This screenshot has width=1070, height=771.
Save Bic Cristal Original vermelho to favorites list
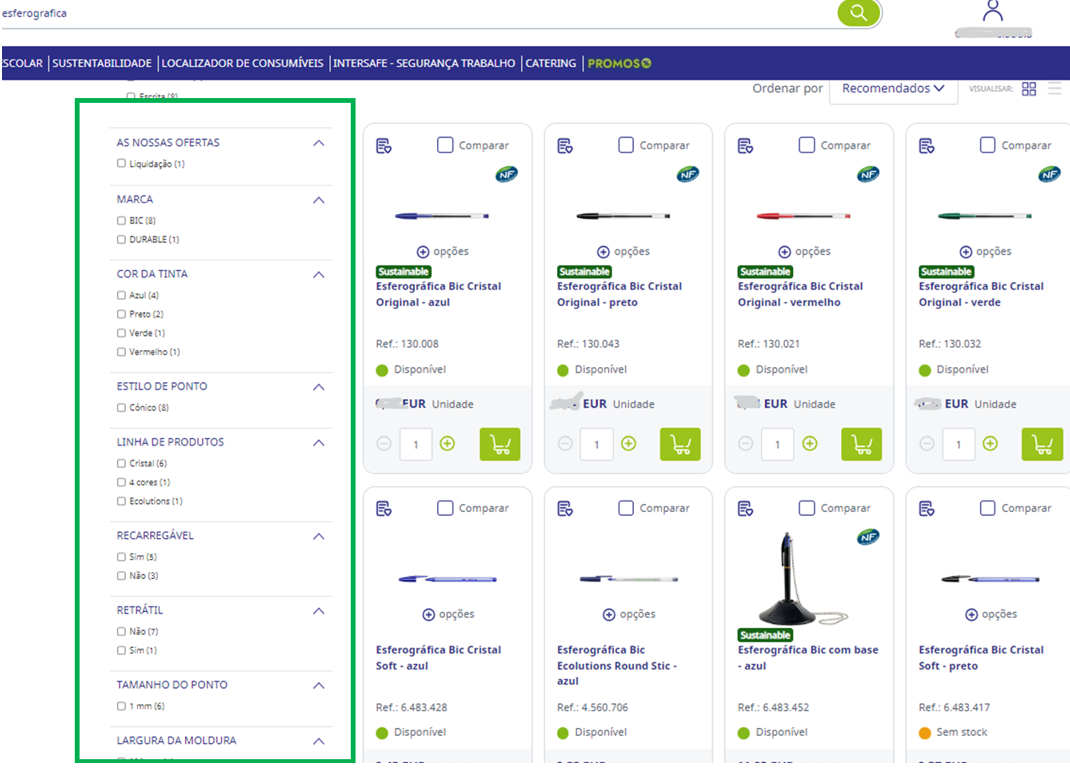tap(746, 145)
